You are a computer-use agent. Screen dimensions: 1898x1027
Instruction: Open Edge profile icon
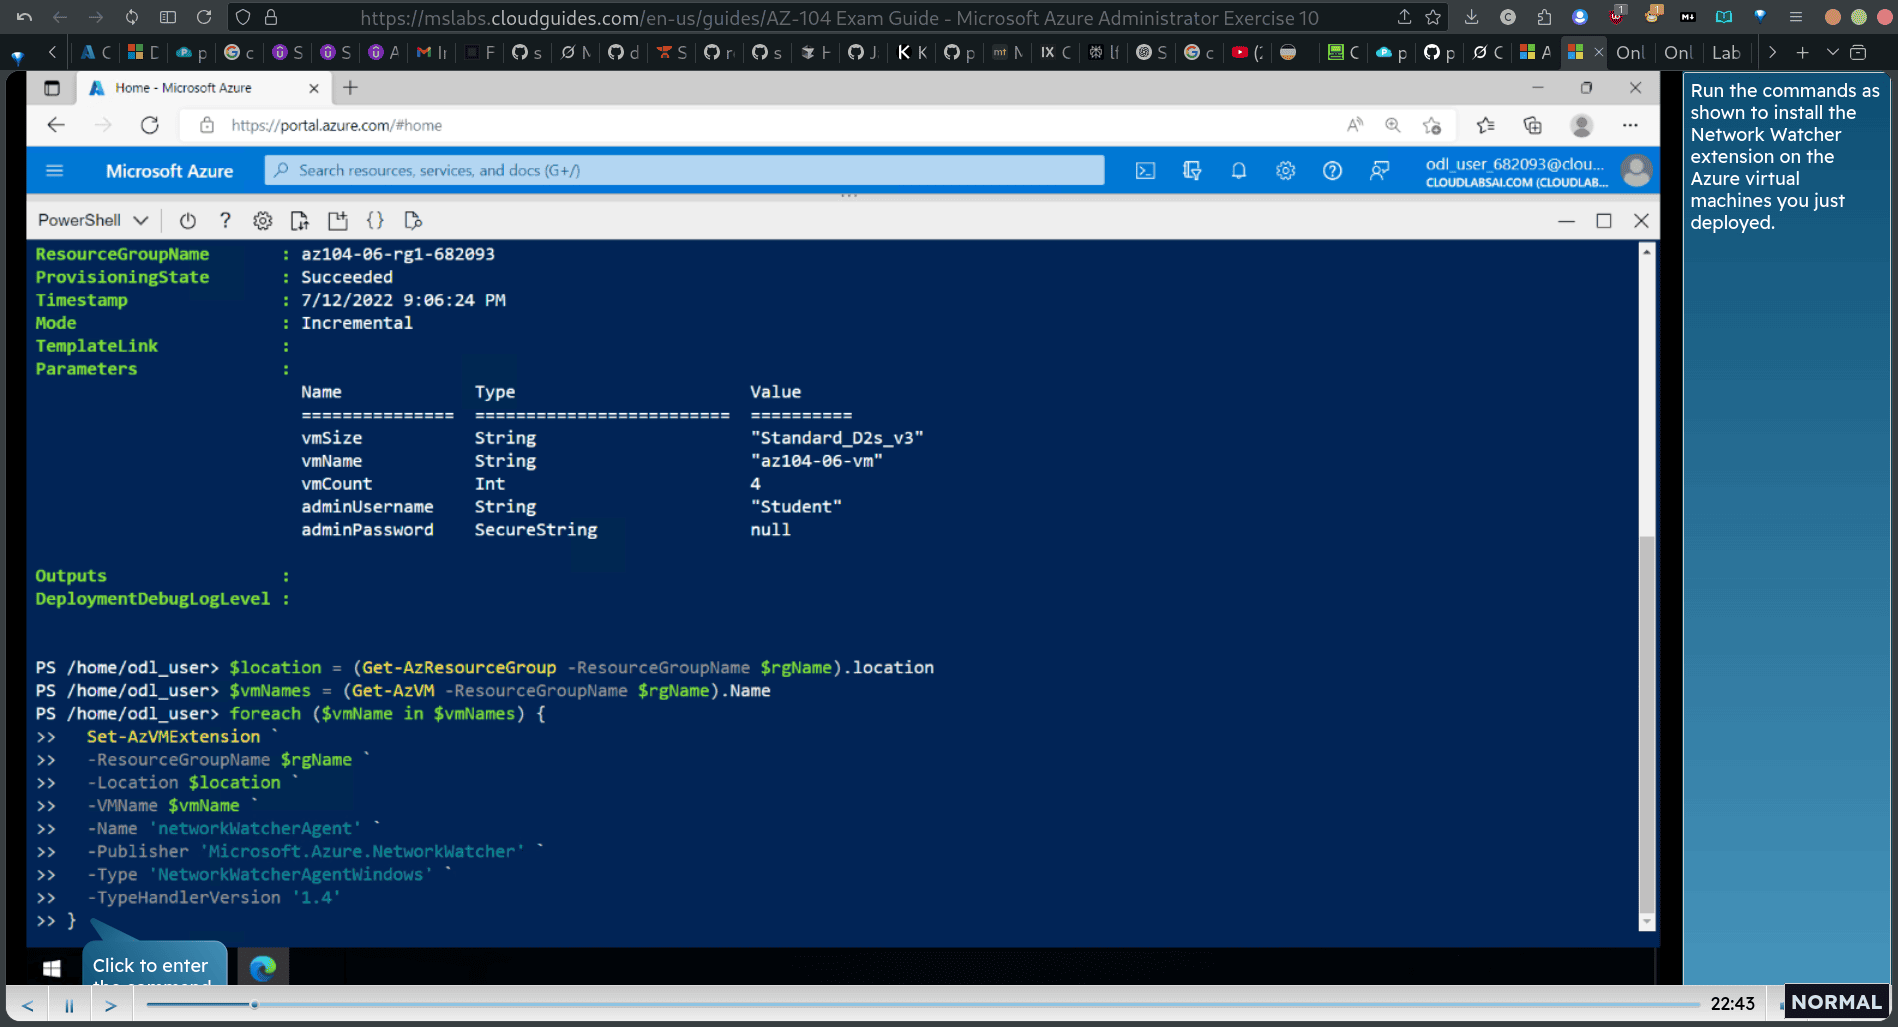click(1581, 125)
